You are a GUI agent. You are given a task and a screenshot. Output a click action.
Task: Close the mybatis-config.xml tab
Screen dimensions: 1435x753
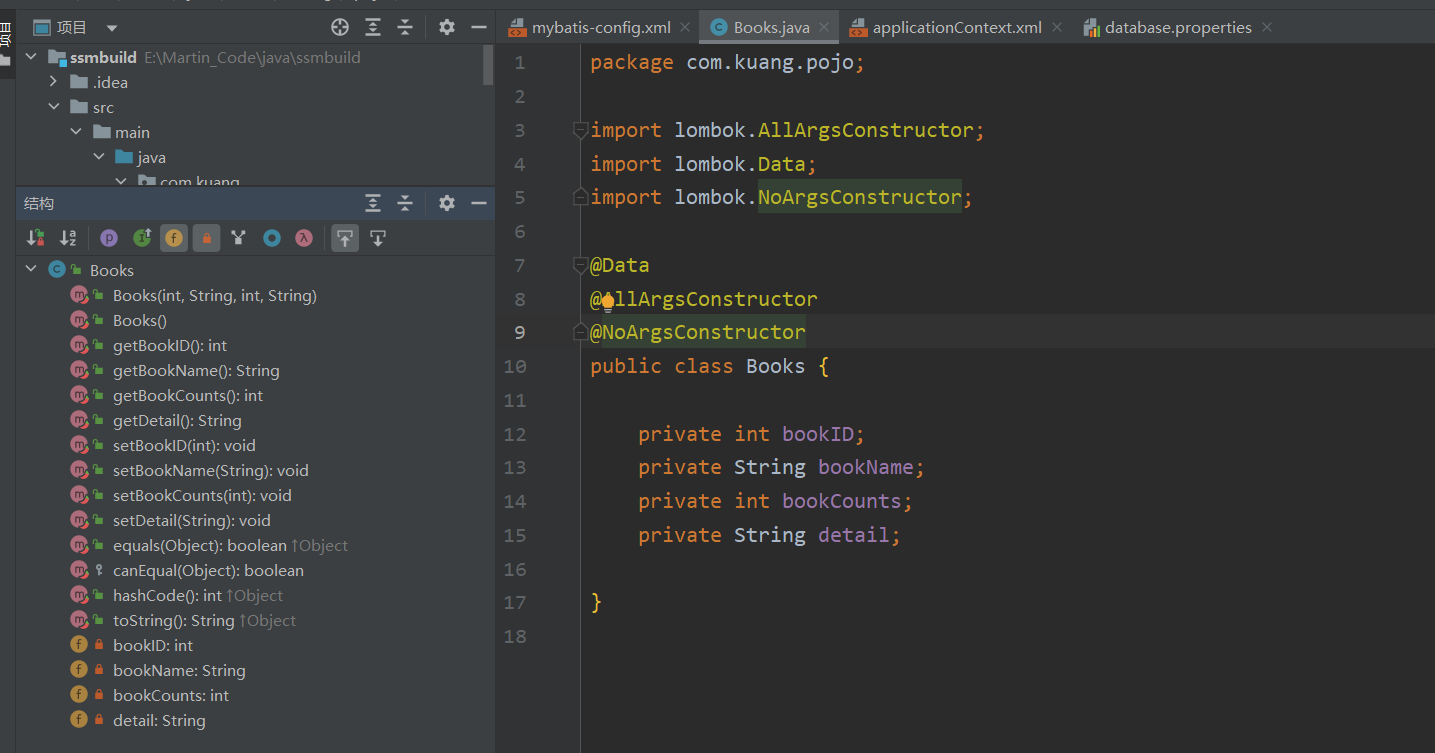point(686,27)
